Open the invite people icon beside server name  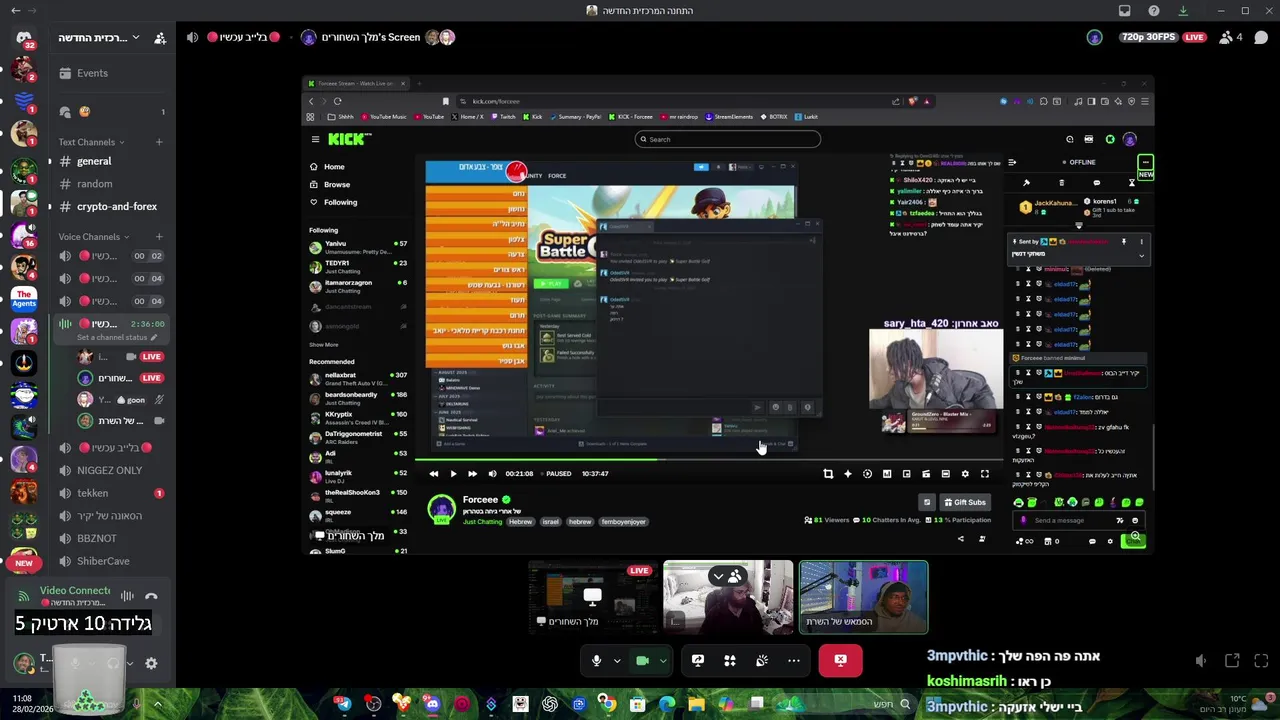pyautogui.click(x=160, y=38)
